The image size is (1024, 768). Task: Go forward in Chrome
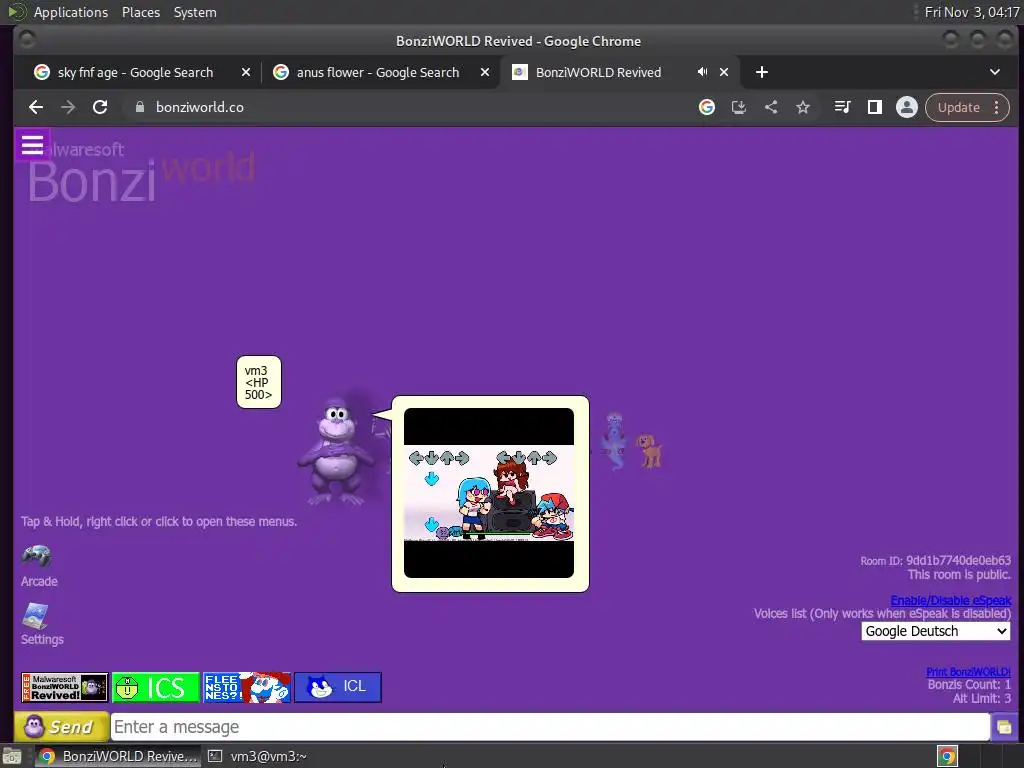68,107
